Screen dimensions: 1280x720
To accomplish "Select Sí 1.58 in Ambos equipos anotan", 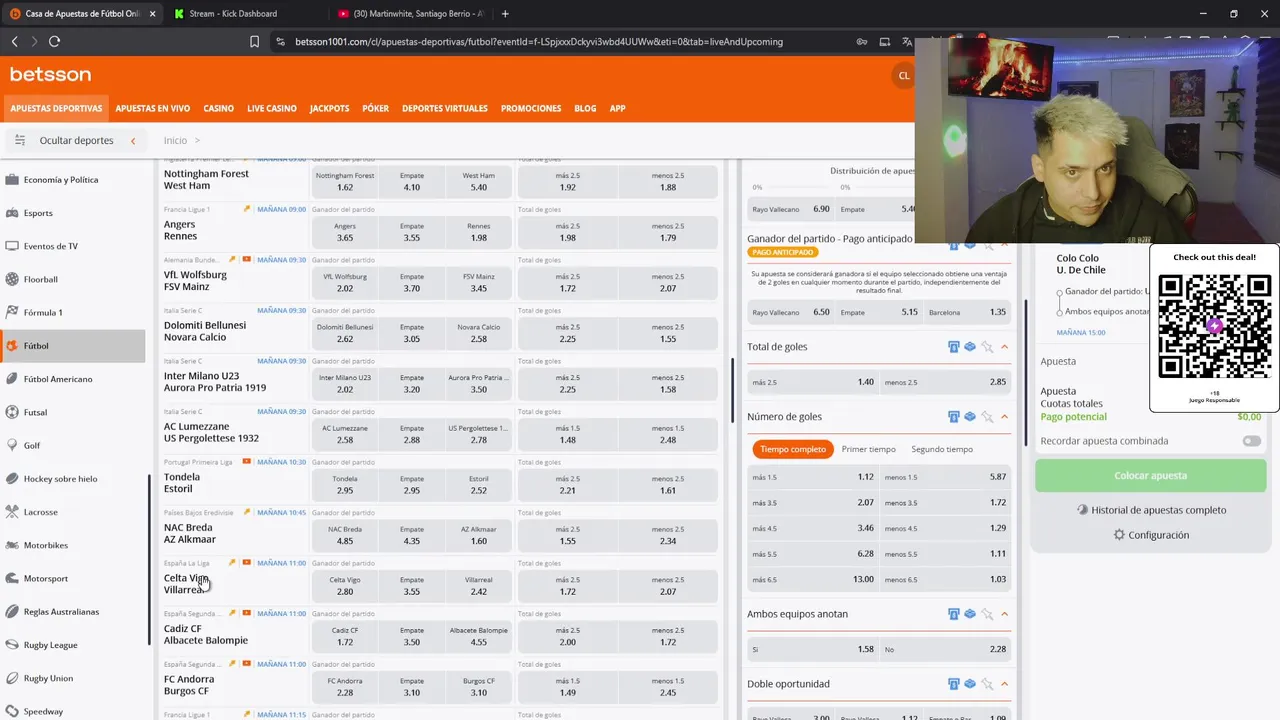I will coord(813,649).
